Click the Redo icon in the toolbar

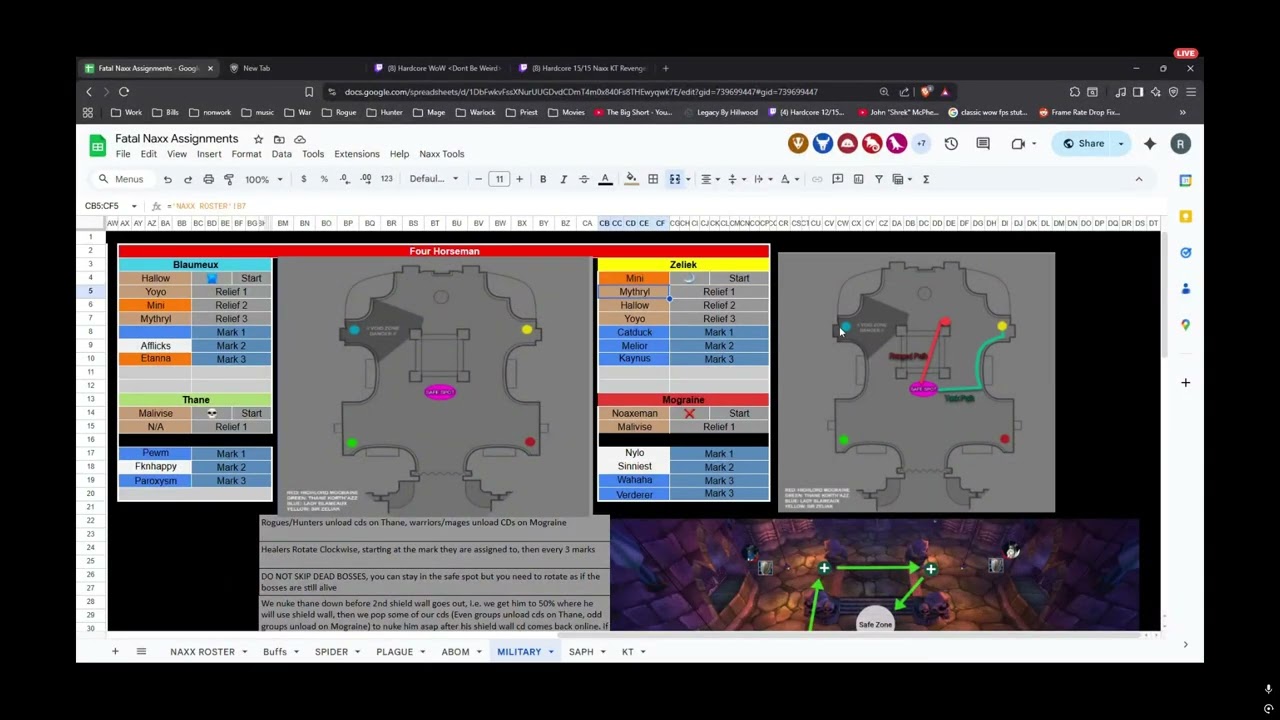[187, 179]
